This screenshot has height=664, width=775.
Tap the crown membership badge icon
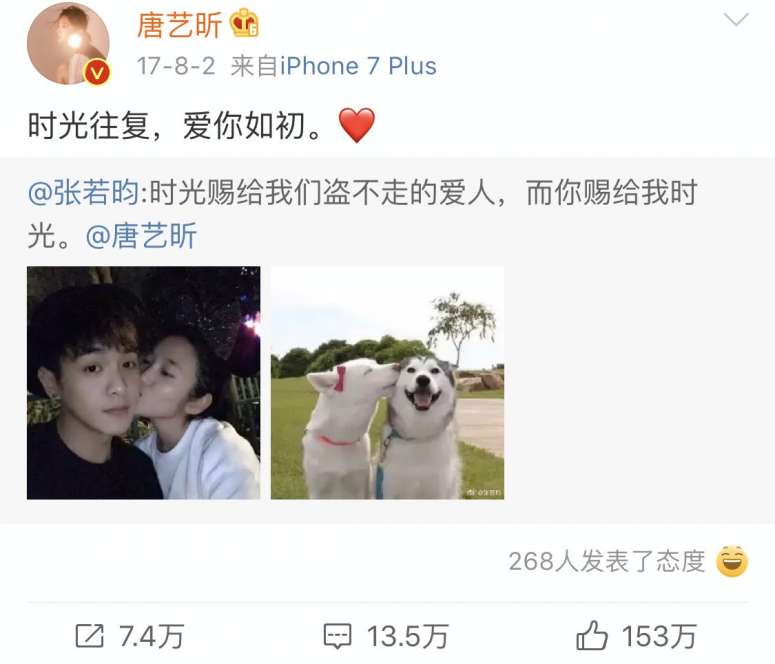(245, 25)
